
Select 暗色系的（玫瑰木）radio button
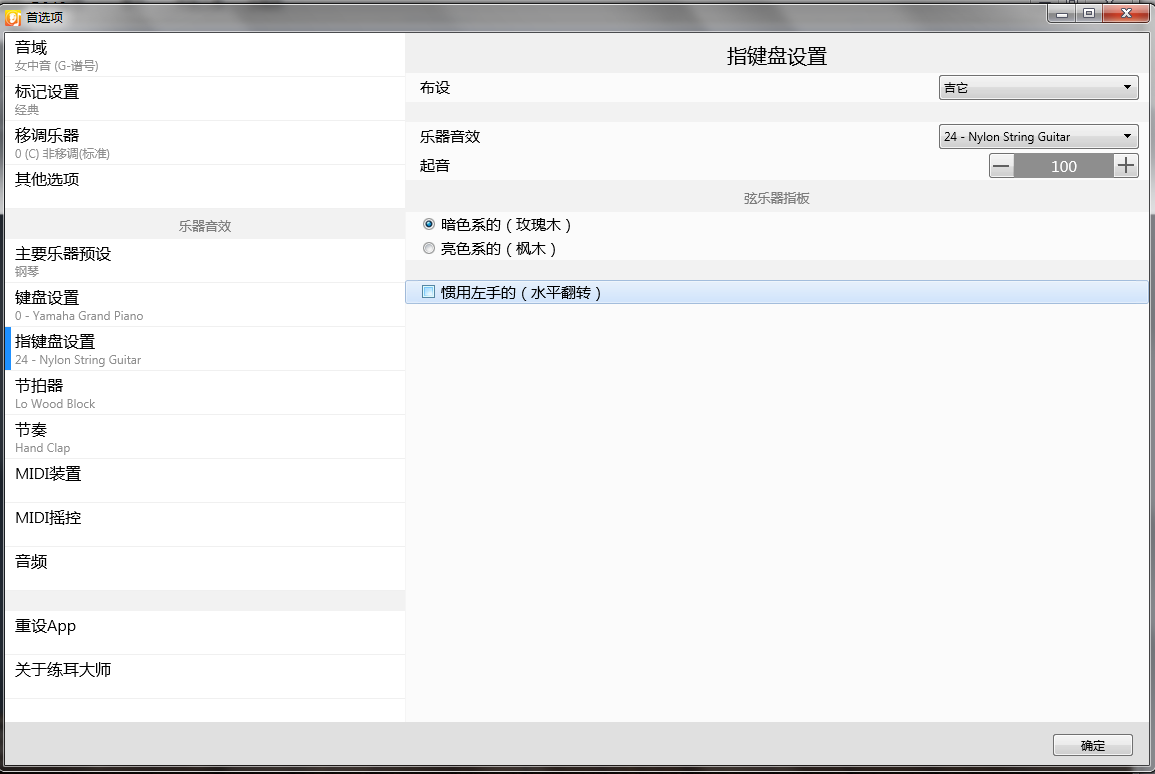point(429,224)
